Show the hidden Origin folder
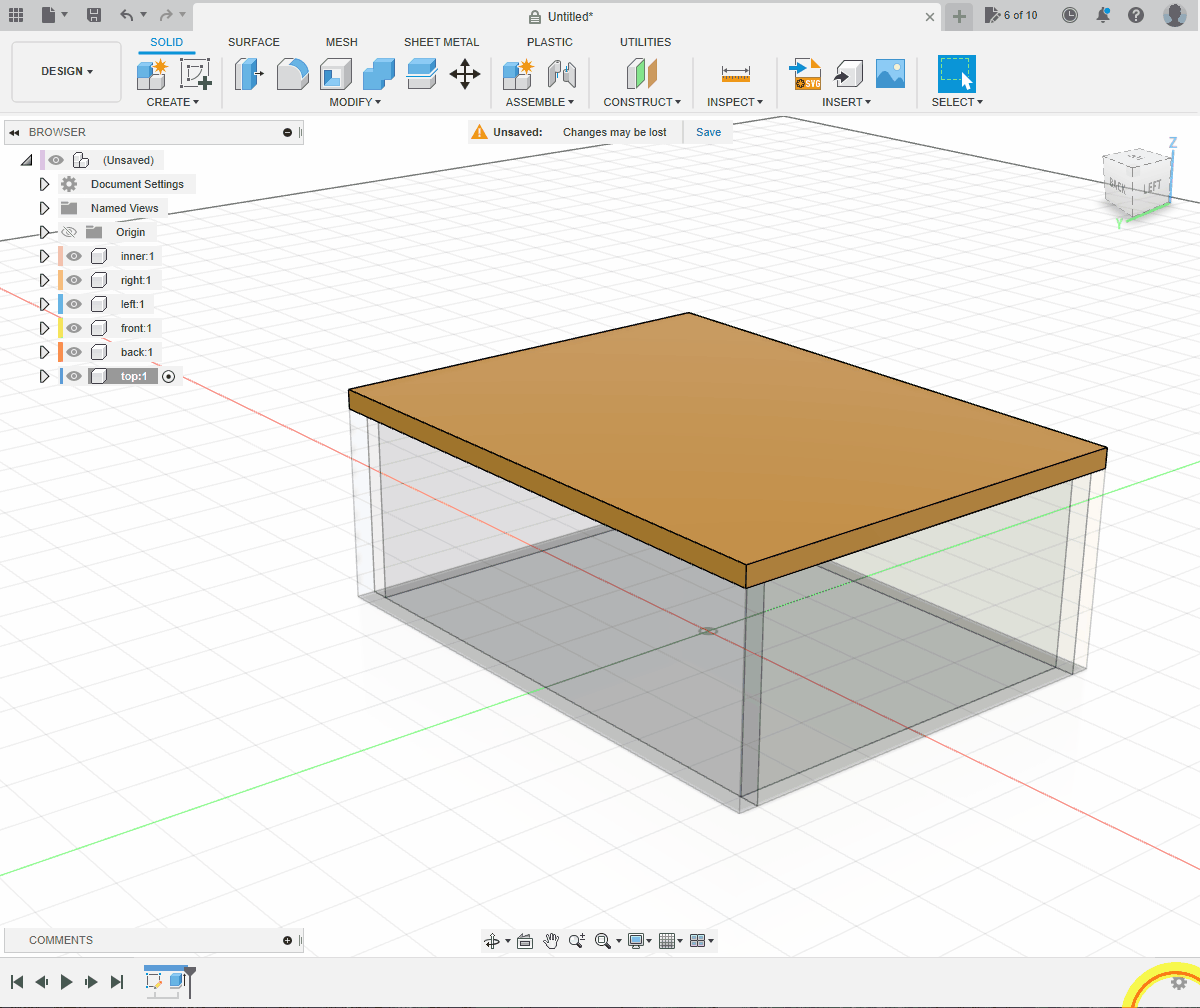The height and width of the screenshot is (1008, 1200). point(69,232)
